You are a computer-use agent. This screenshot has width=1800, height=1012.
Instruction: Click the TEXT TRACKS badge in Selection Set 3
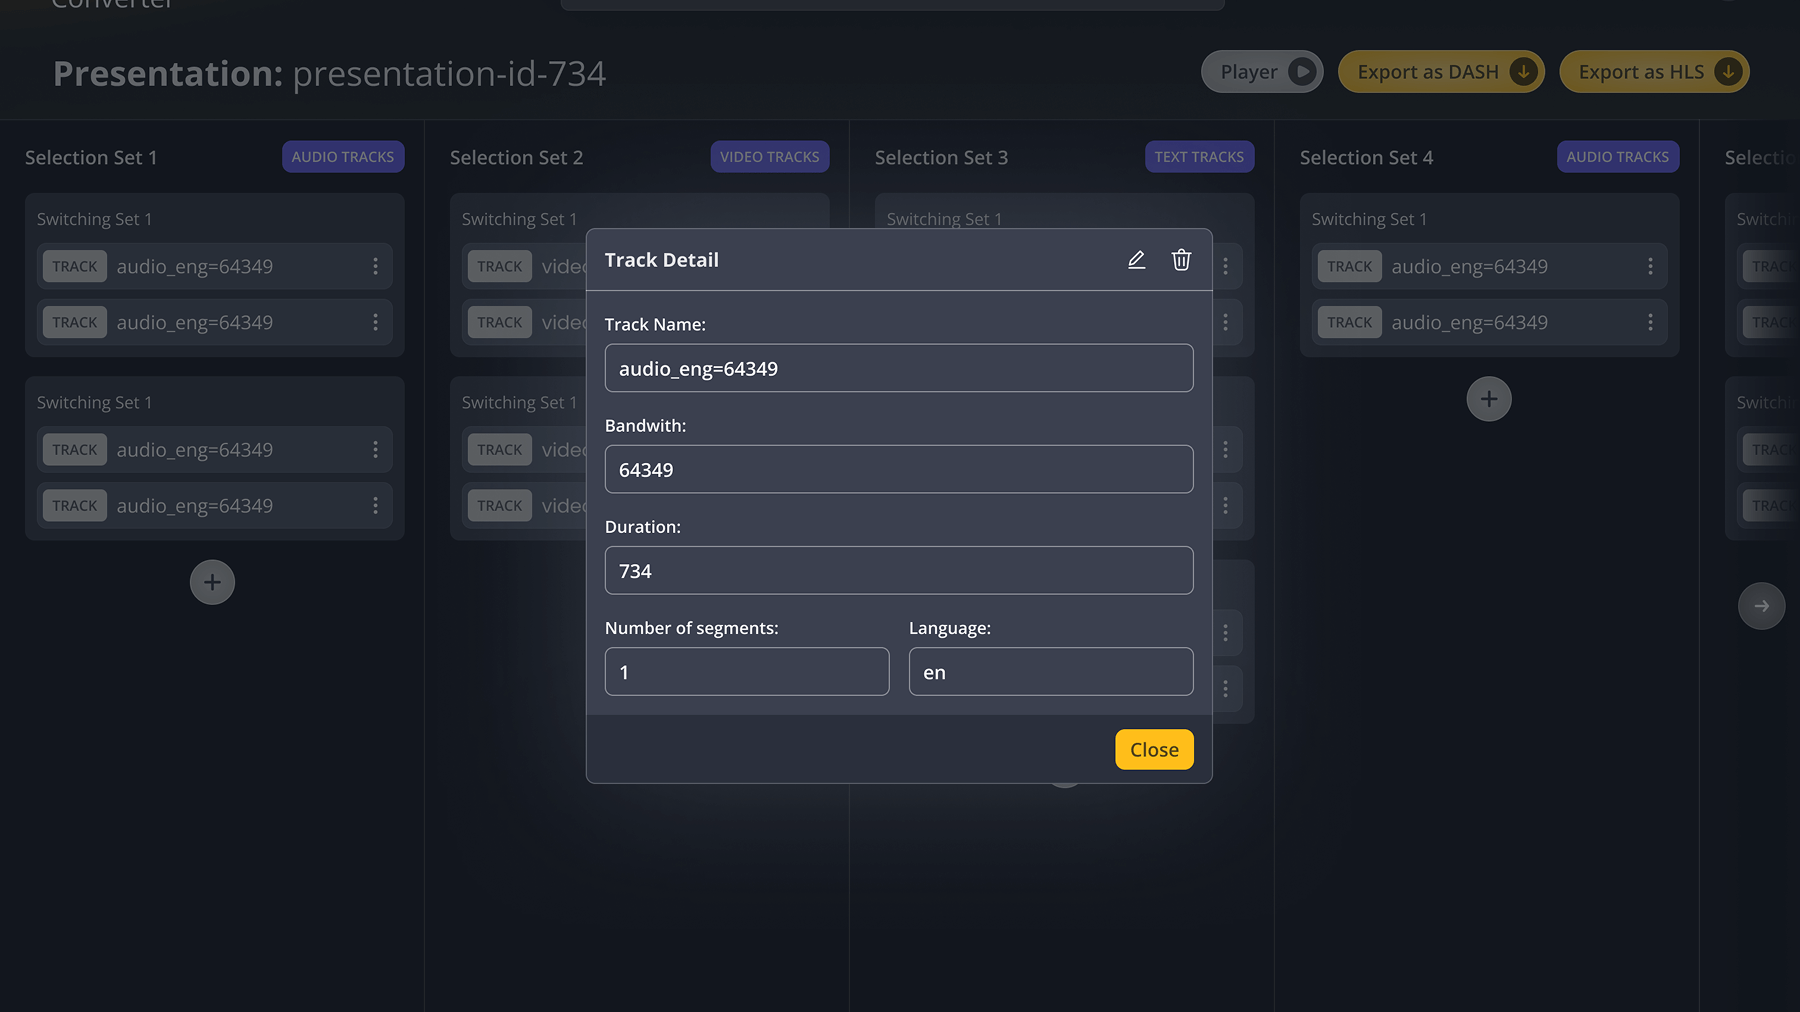click(1199, 156)
